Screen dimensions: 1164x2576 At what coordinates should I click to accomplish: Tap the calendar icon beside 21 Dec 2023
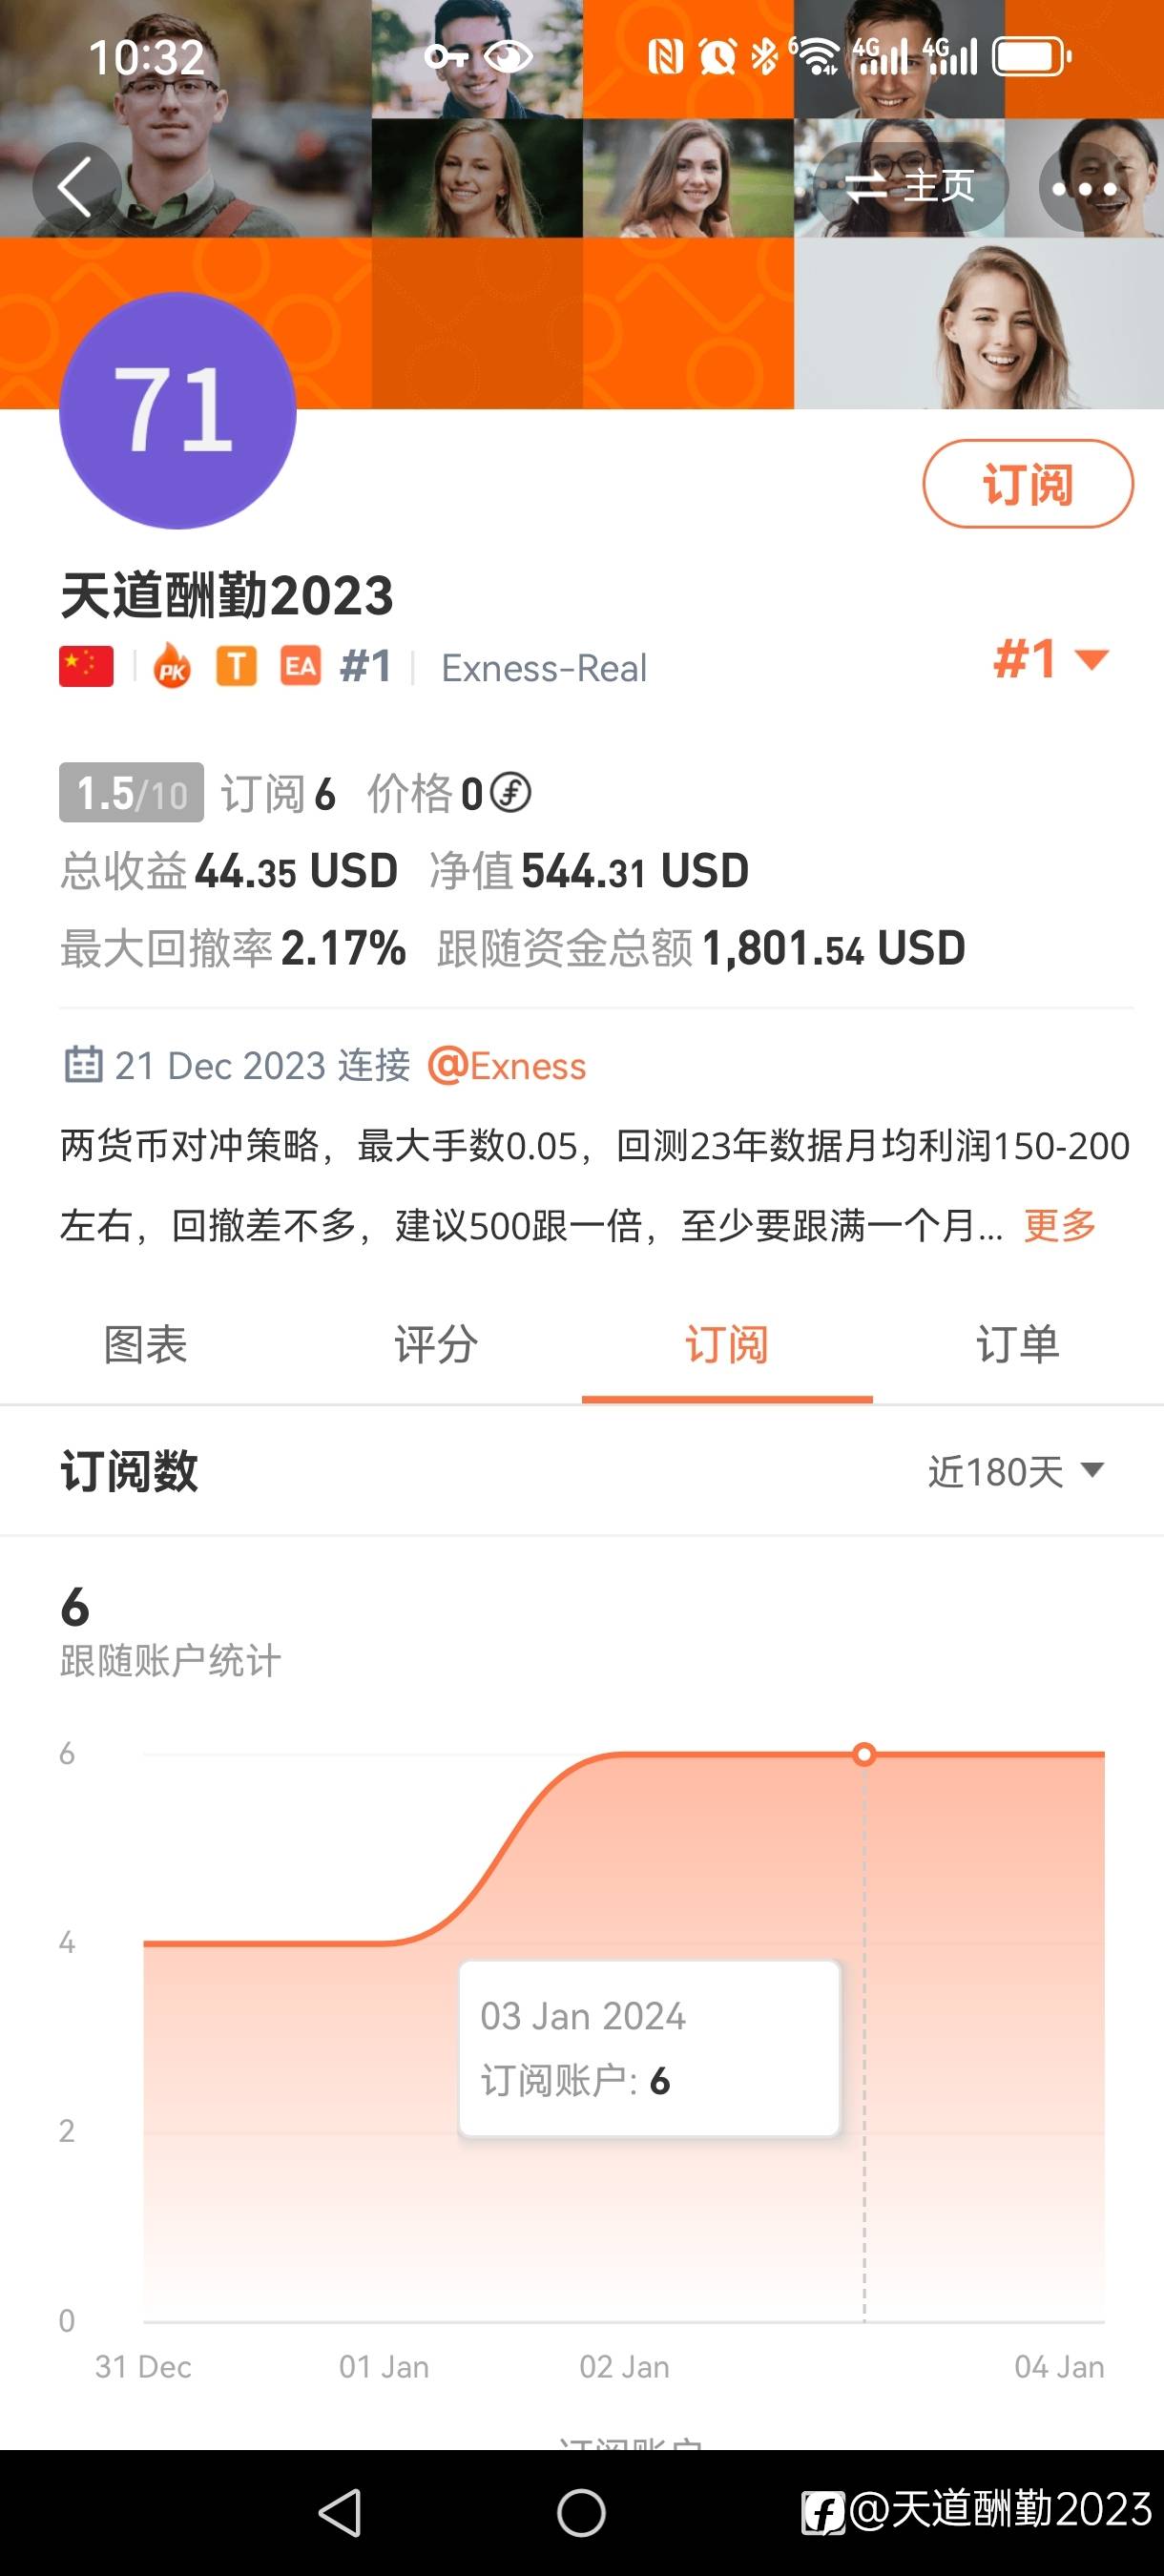83,1065
